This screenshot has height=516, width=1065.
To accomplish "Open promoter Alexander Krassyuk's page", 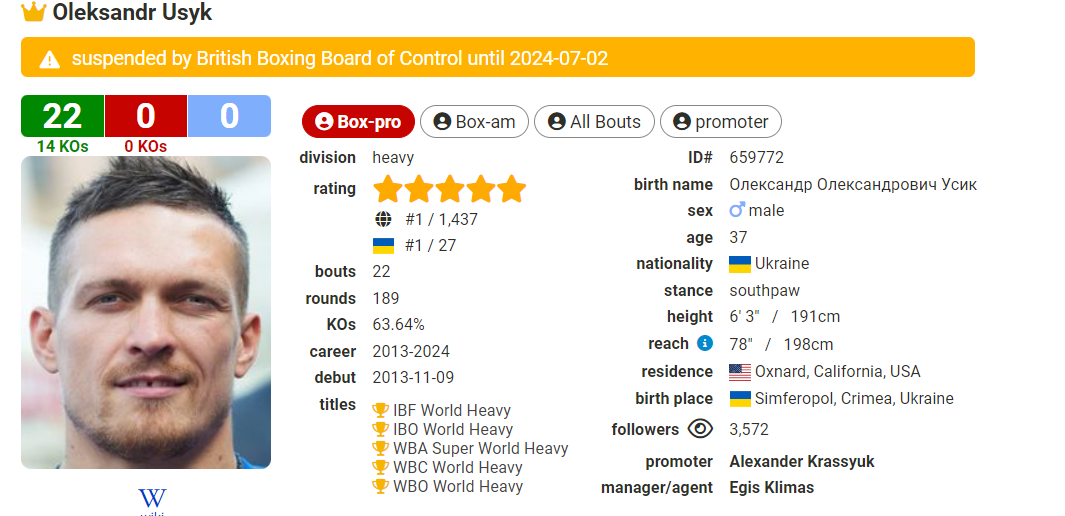I will pyautogui.click(x=801, y=462).
